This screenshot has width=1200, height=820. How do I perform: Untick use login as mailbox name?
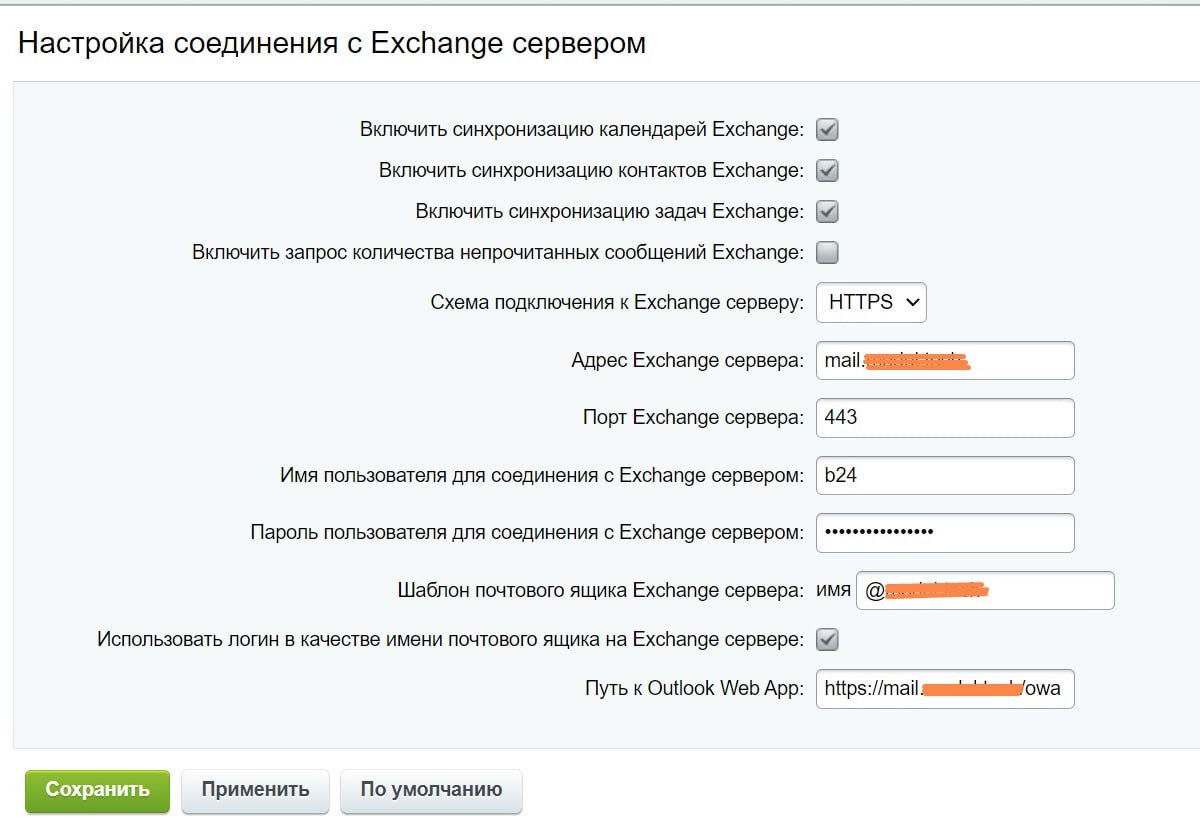(x=827, y=639)
